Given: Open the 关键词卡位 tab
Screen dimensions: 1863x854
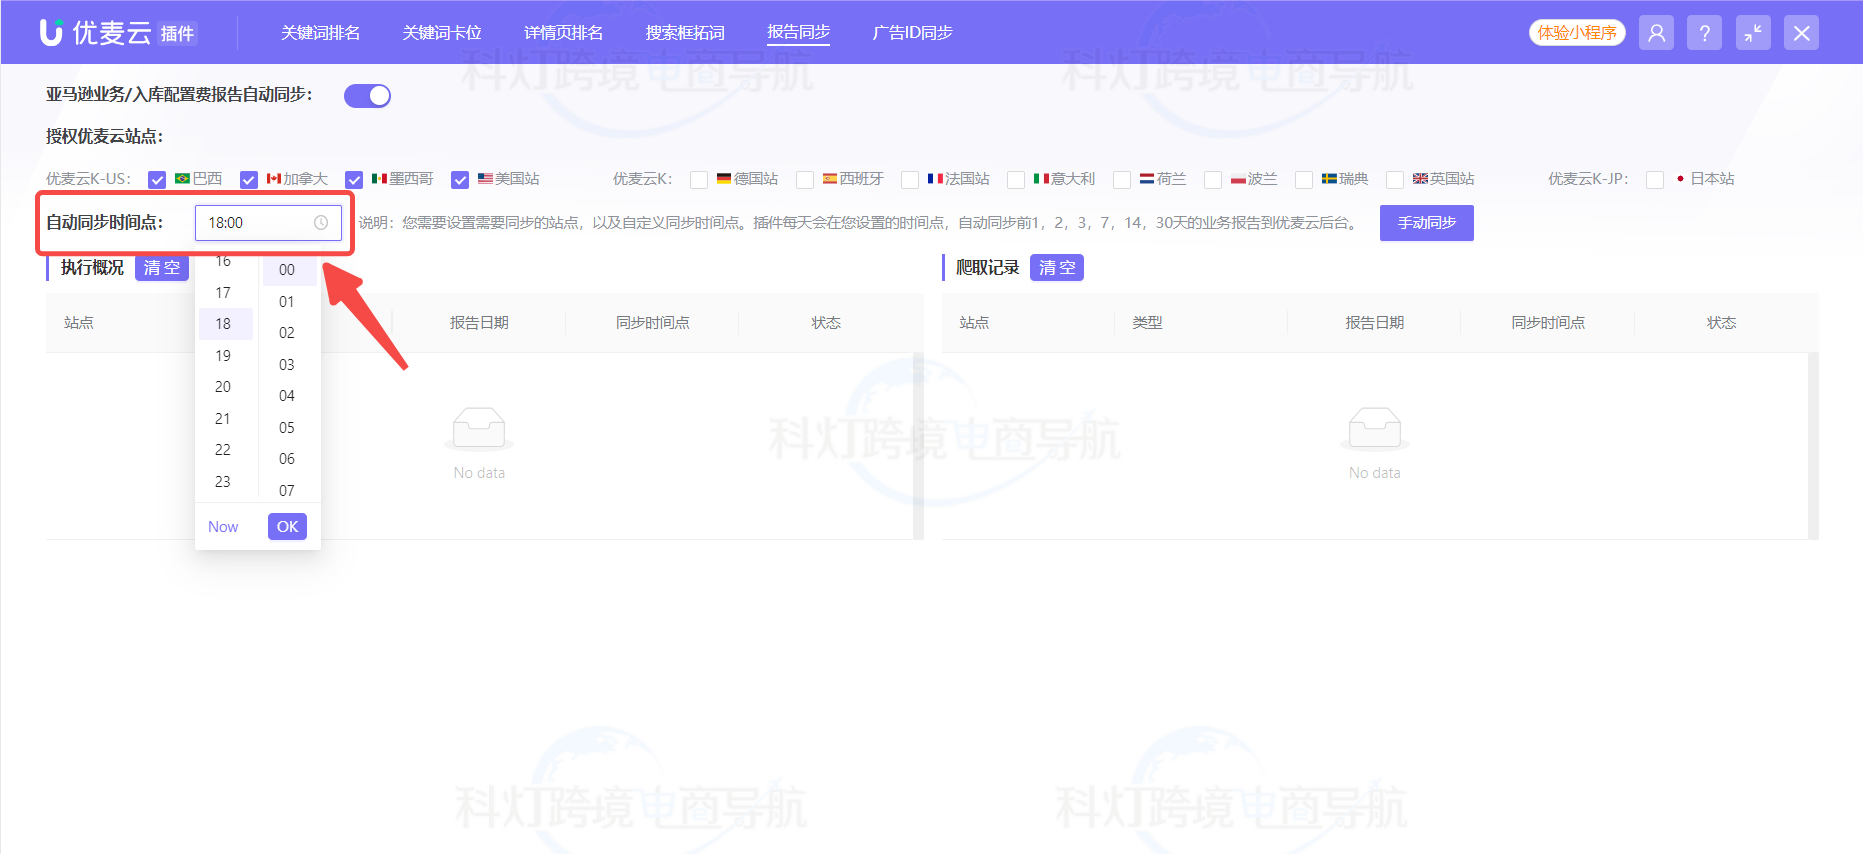Looking at the screenshot, I should coord(442,33).
